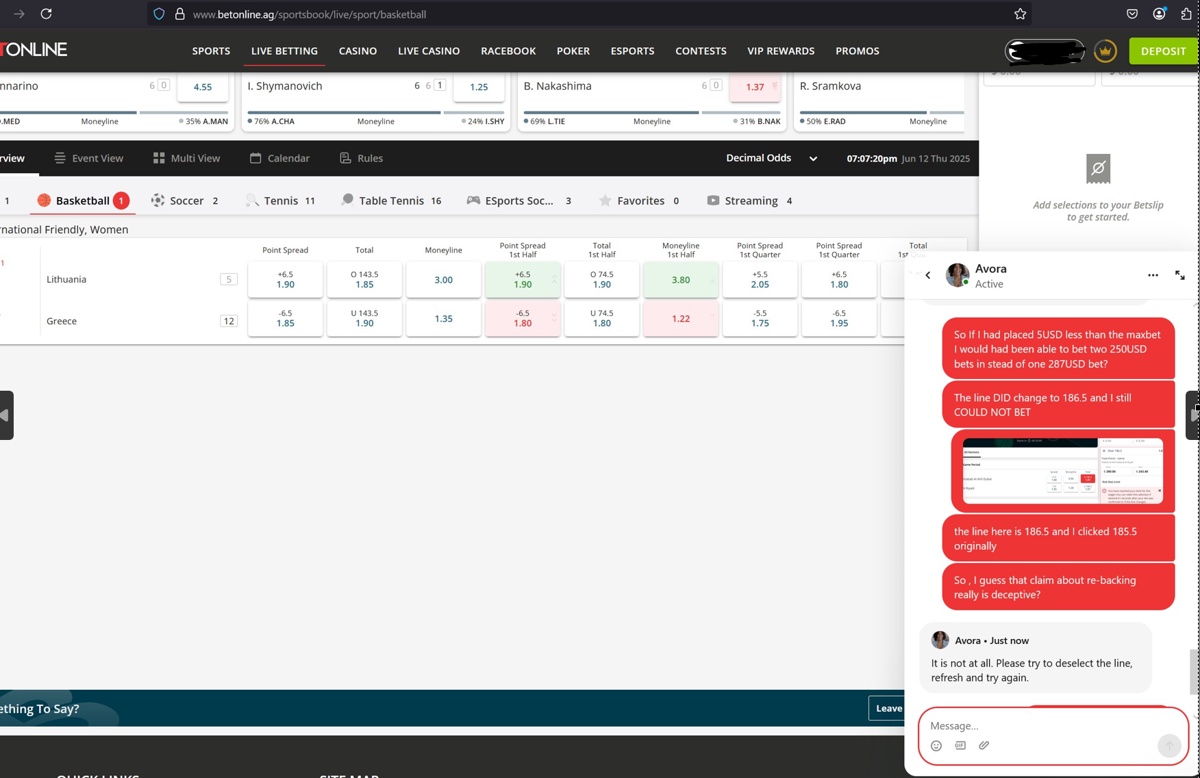Open the GIF picker in chat

click(x=960, y=745)
